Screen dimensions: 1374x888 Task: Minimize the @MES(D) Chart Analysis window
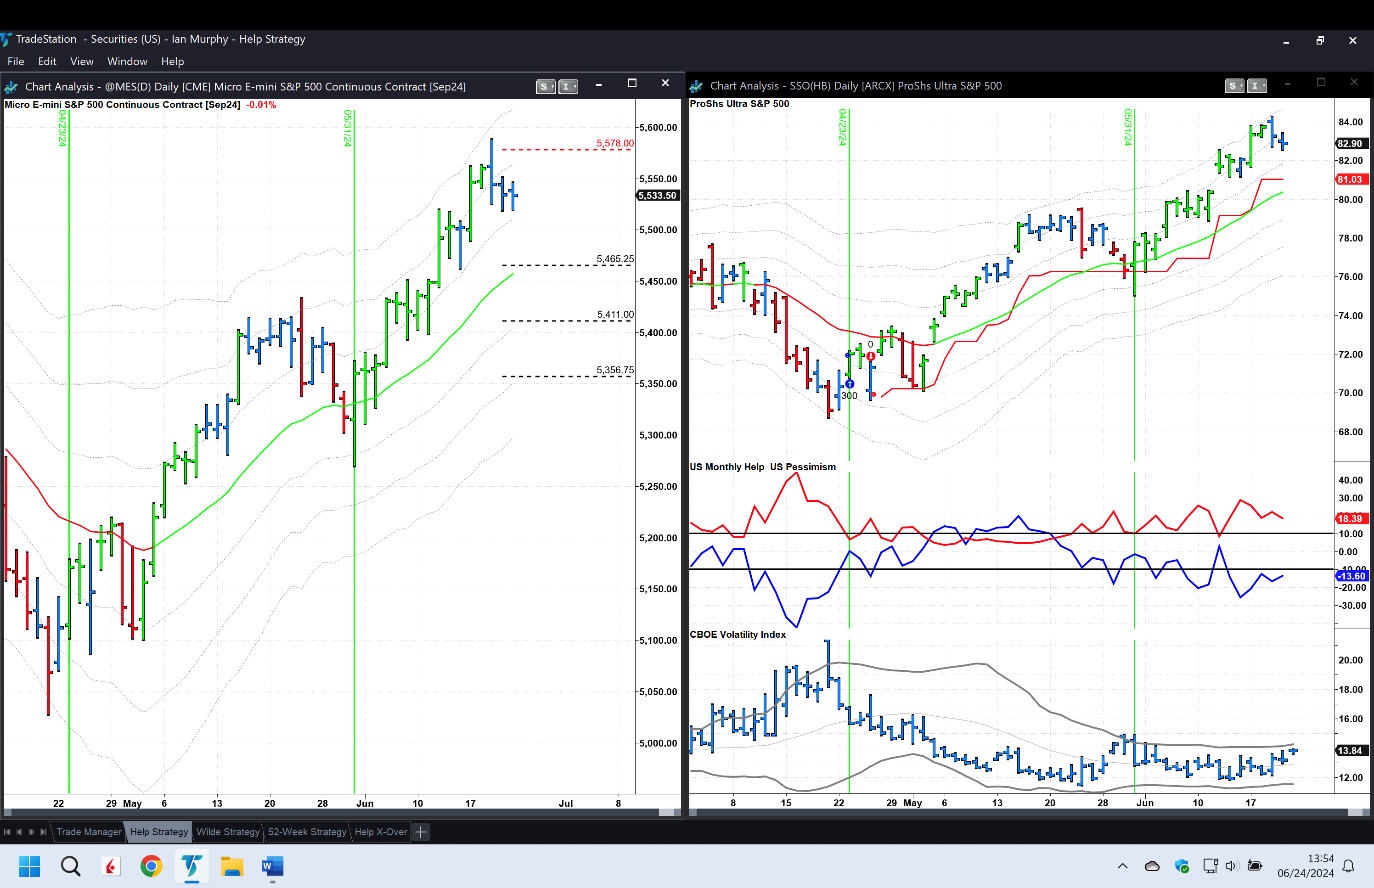click(x=598, y=83)
